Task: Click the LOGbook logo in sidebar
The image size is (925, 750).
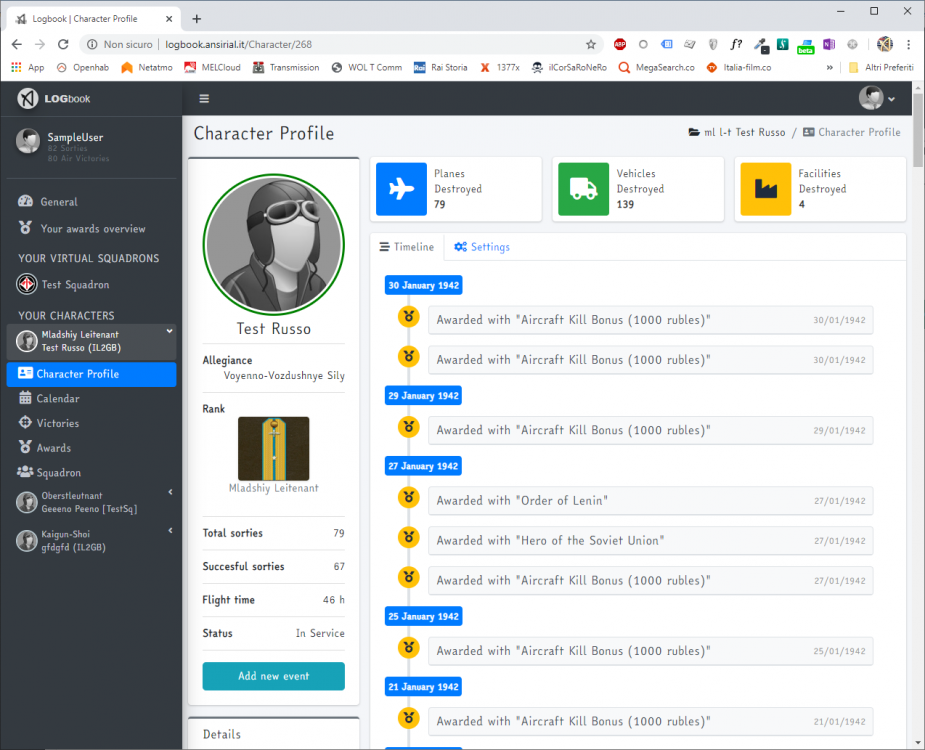Action: [52, 99]
